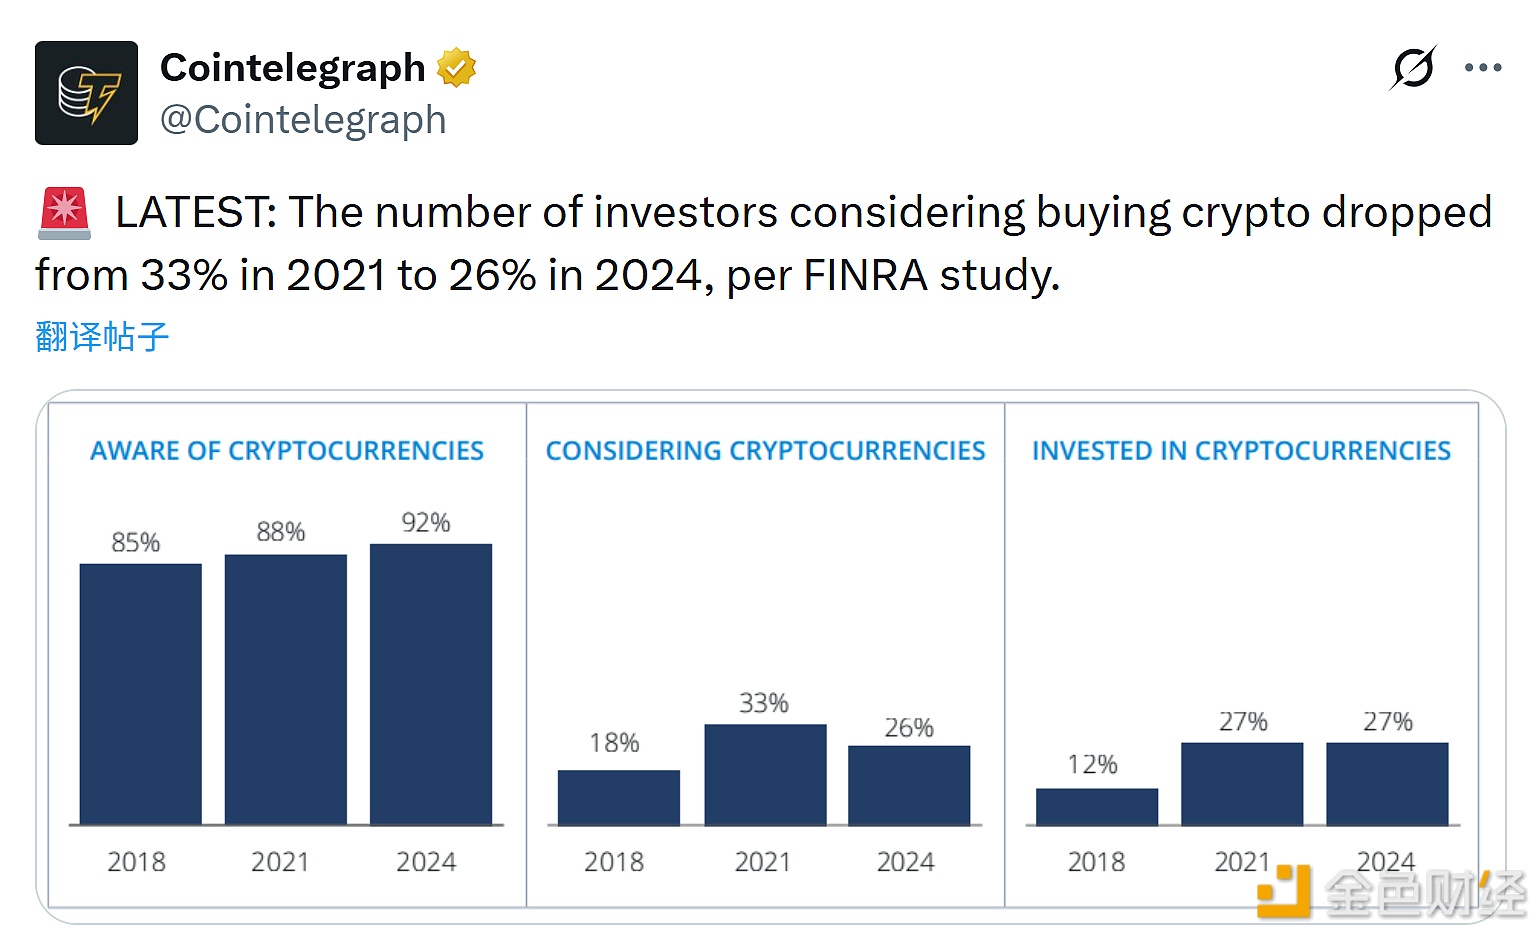
Task: Click the 33% bar for 2021
Action: coord(765,775)
